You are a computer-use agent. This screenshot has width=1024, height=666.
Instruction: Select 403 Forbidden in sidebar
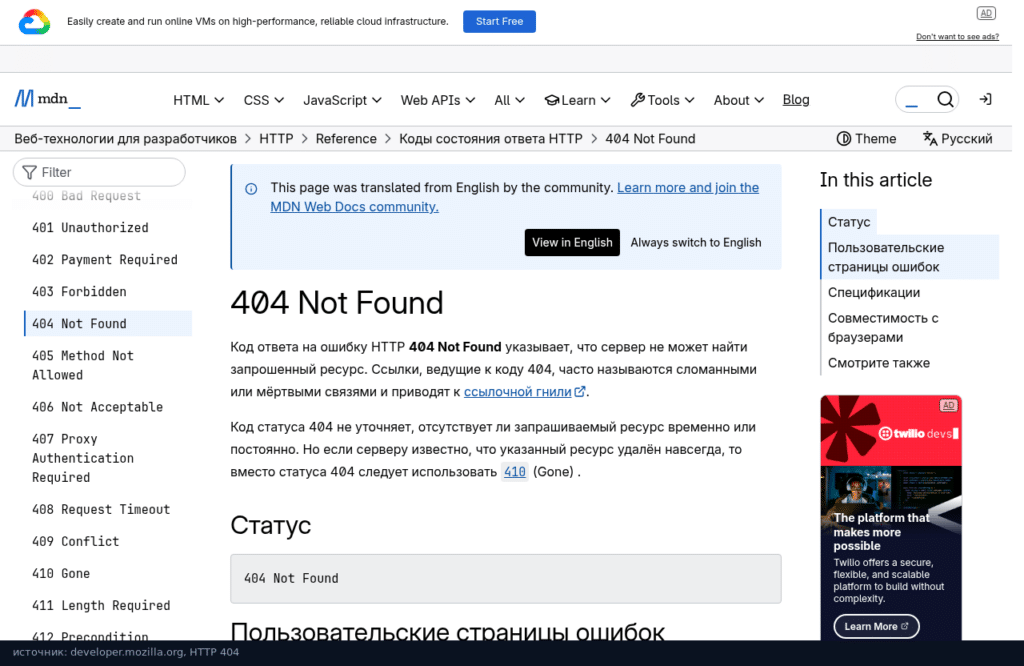point(79,292)
